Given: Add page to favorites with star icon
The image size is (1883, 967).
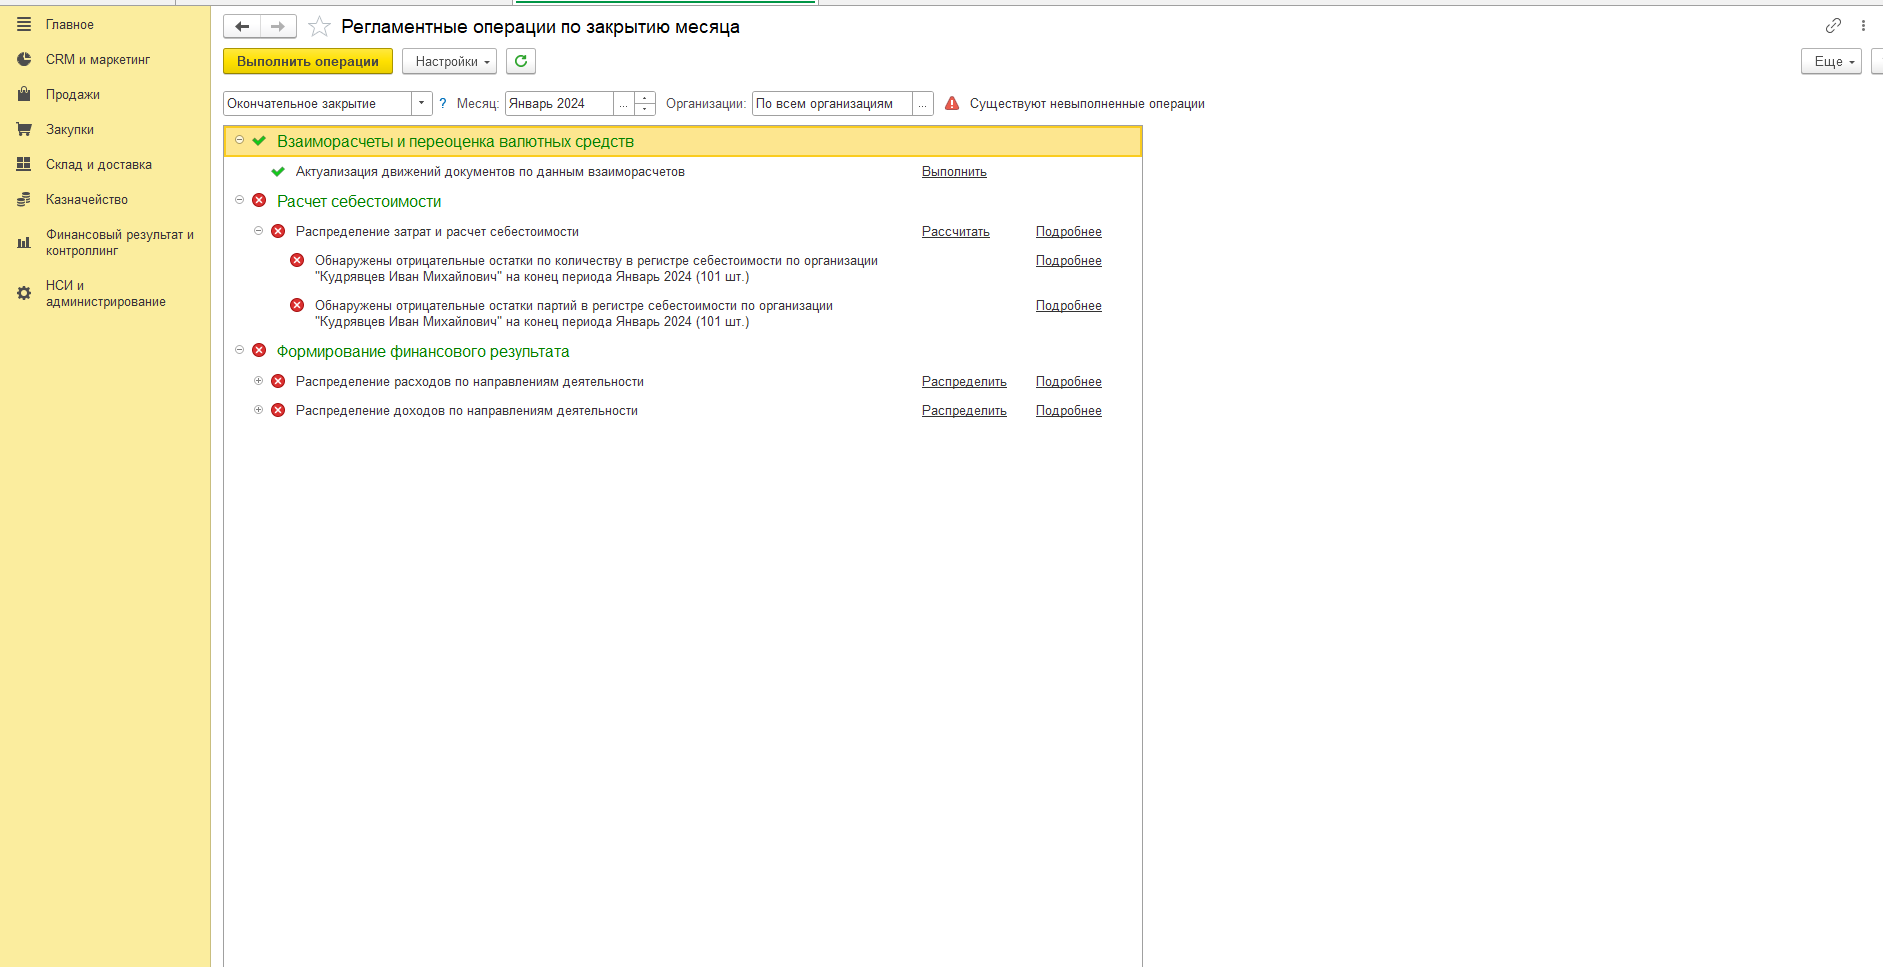Looking at the screenshot, I should (319, 27).
